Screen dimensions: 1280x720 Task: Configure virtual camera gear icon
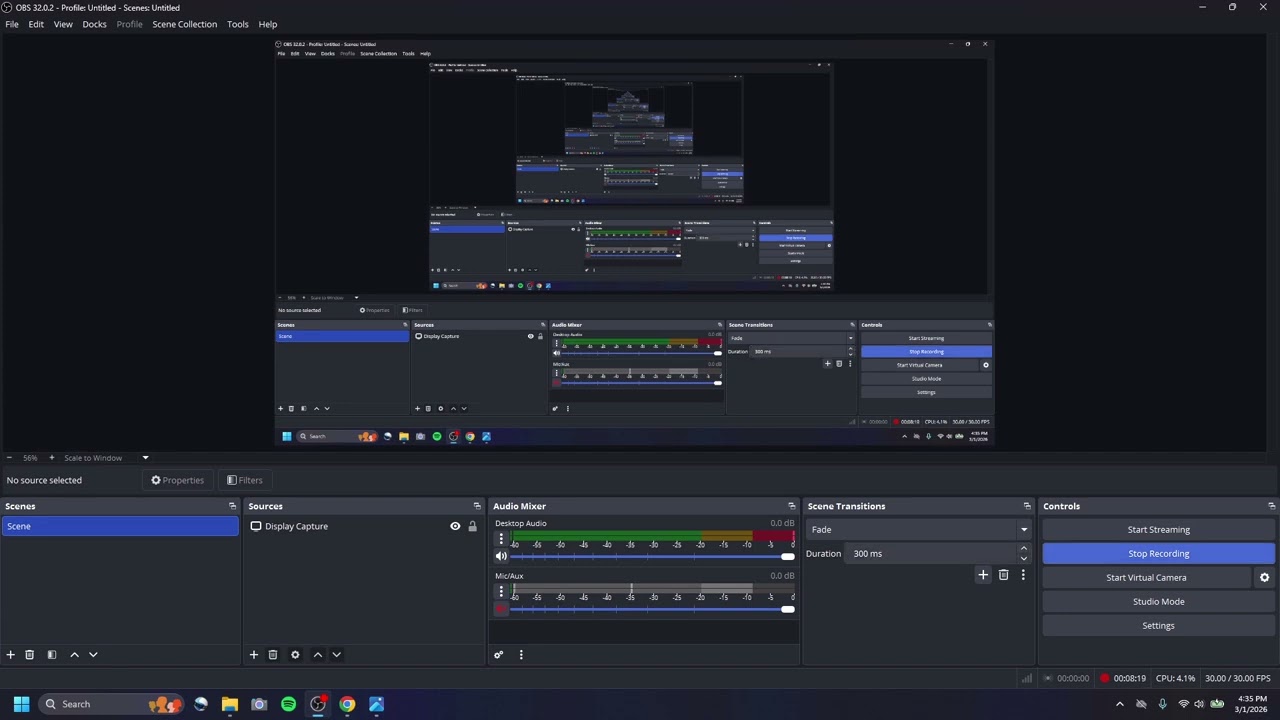(1264, 578)
